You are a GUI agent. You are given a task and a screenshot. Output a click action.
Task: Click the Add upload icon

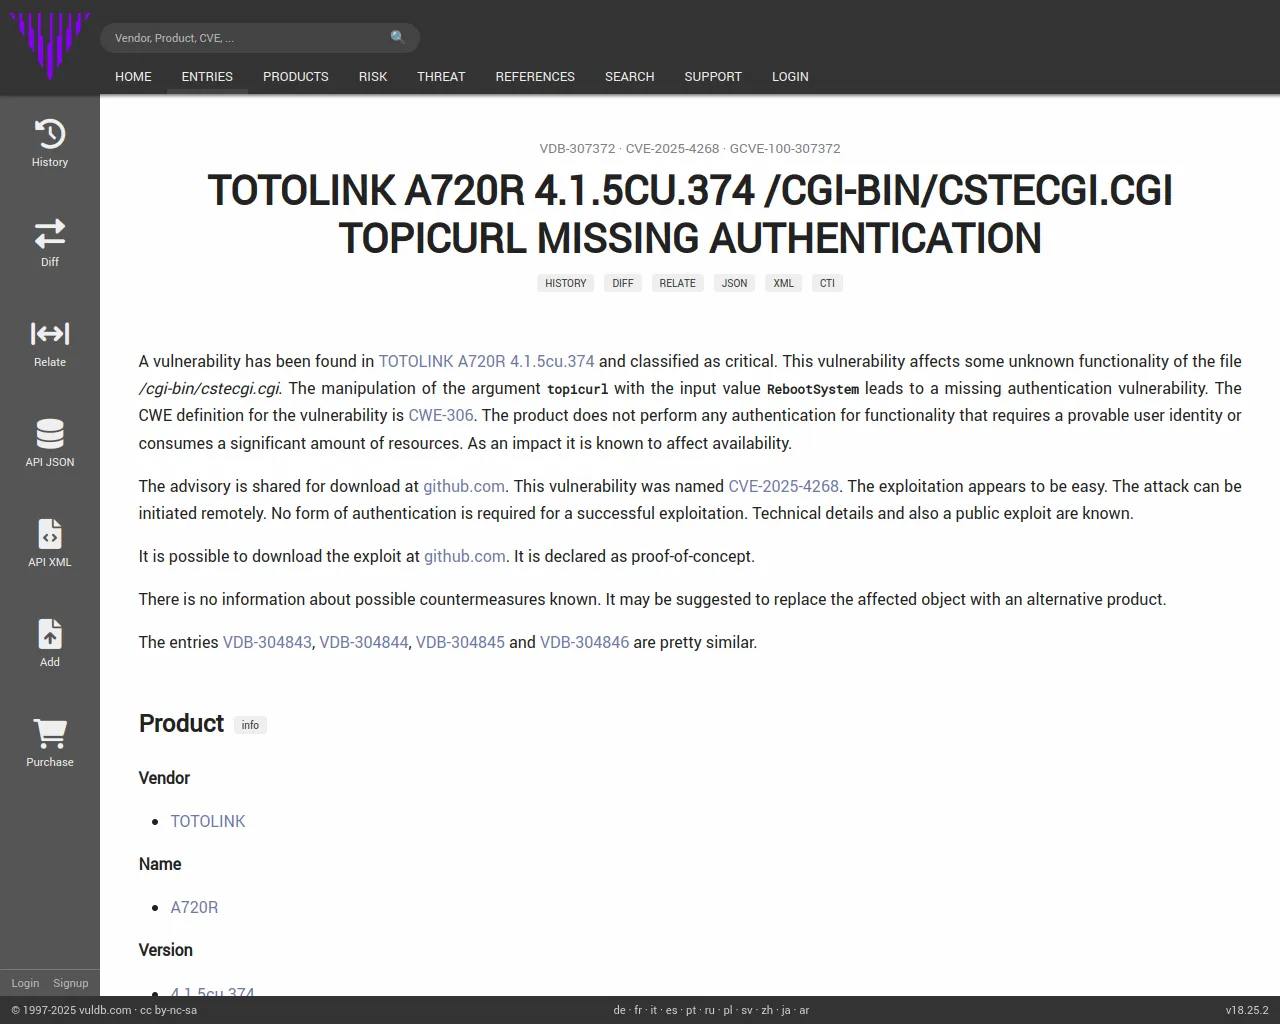click(49, 634)
